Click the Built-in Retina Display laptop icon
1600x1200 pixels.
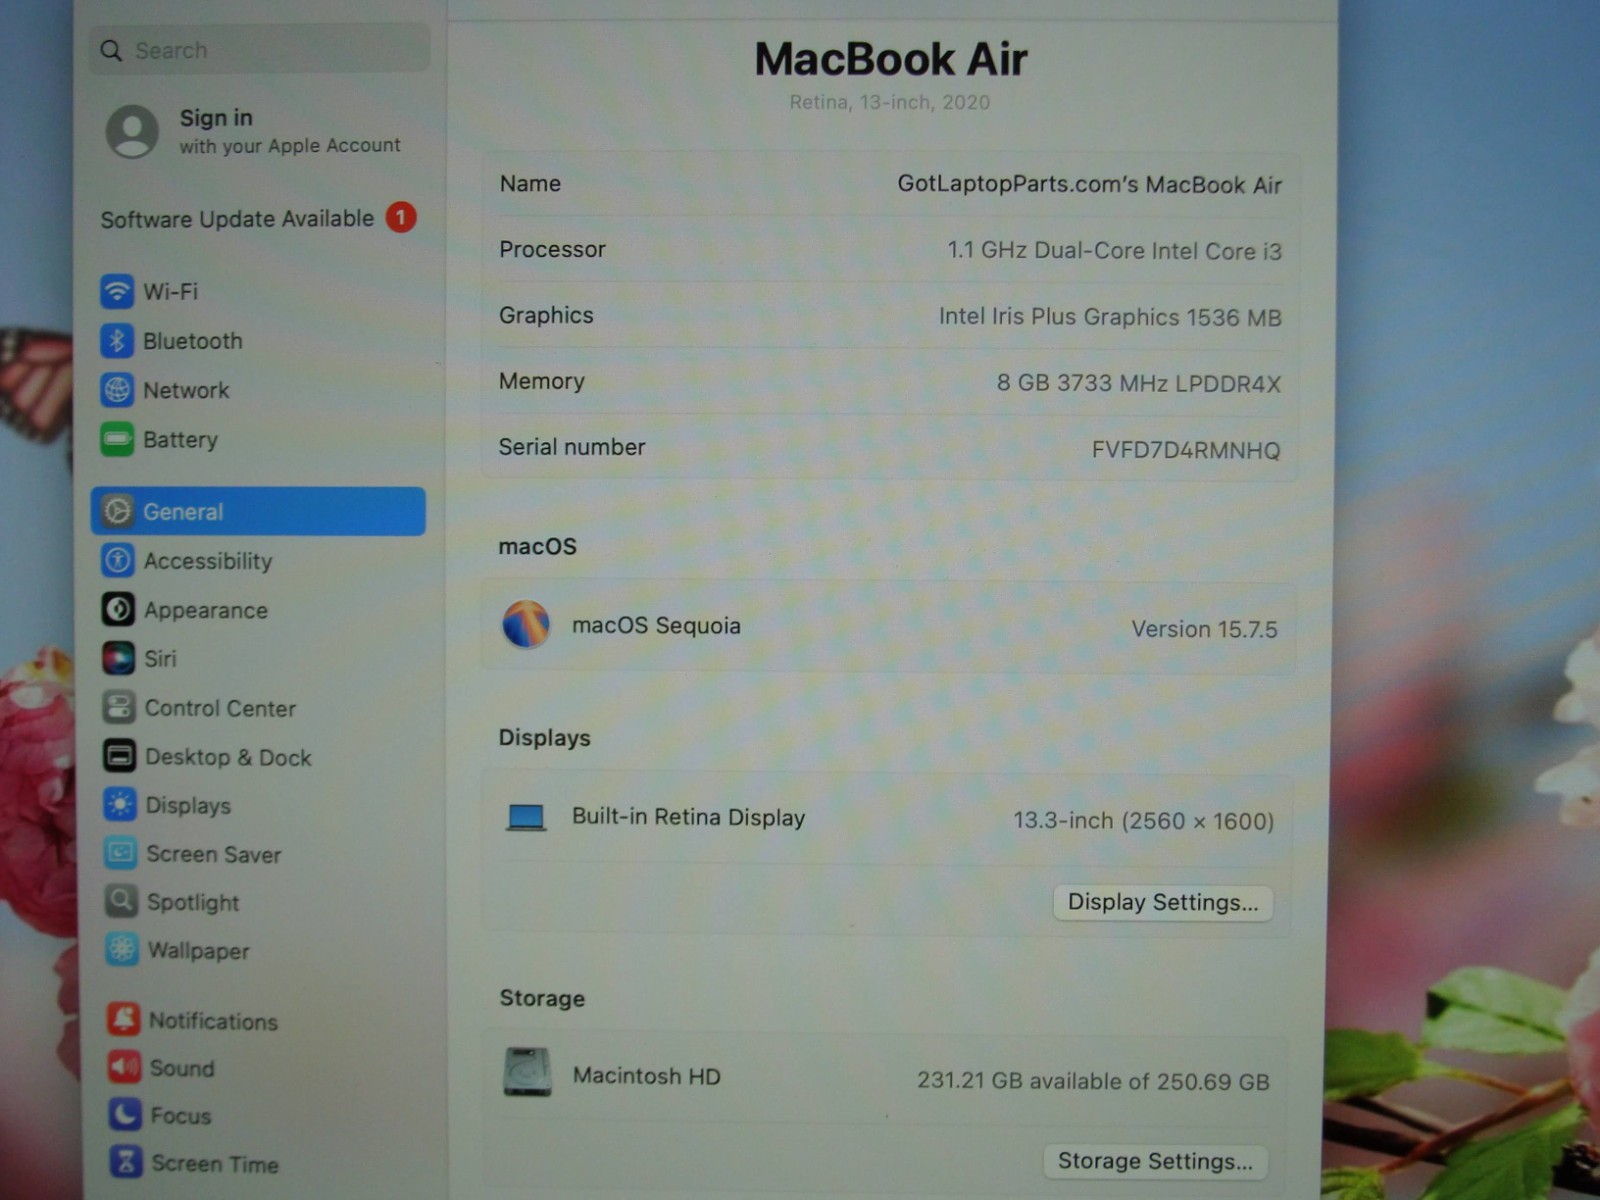pyautogui.click(x=526, y=818)
